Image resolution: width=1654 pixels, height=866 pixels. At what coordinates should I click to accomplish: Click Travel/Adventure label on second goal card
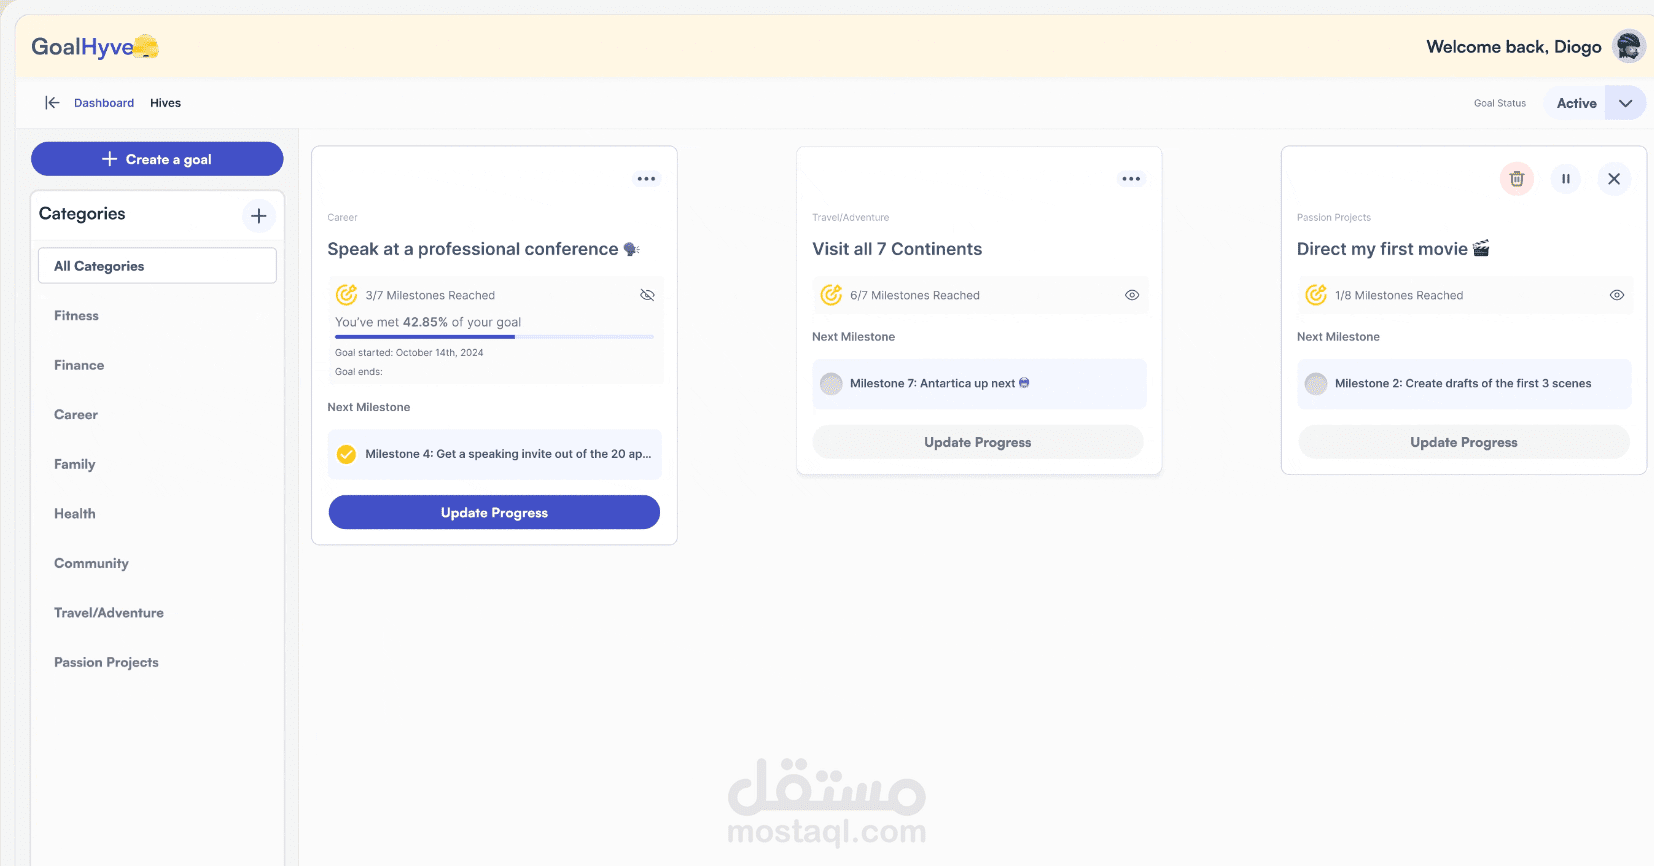pyautogui.click(x=851, y=218)
